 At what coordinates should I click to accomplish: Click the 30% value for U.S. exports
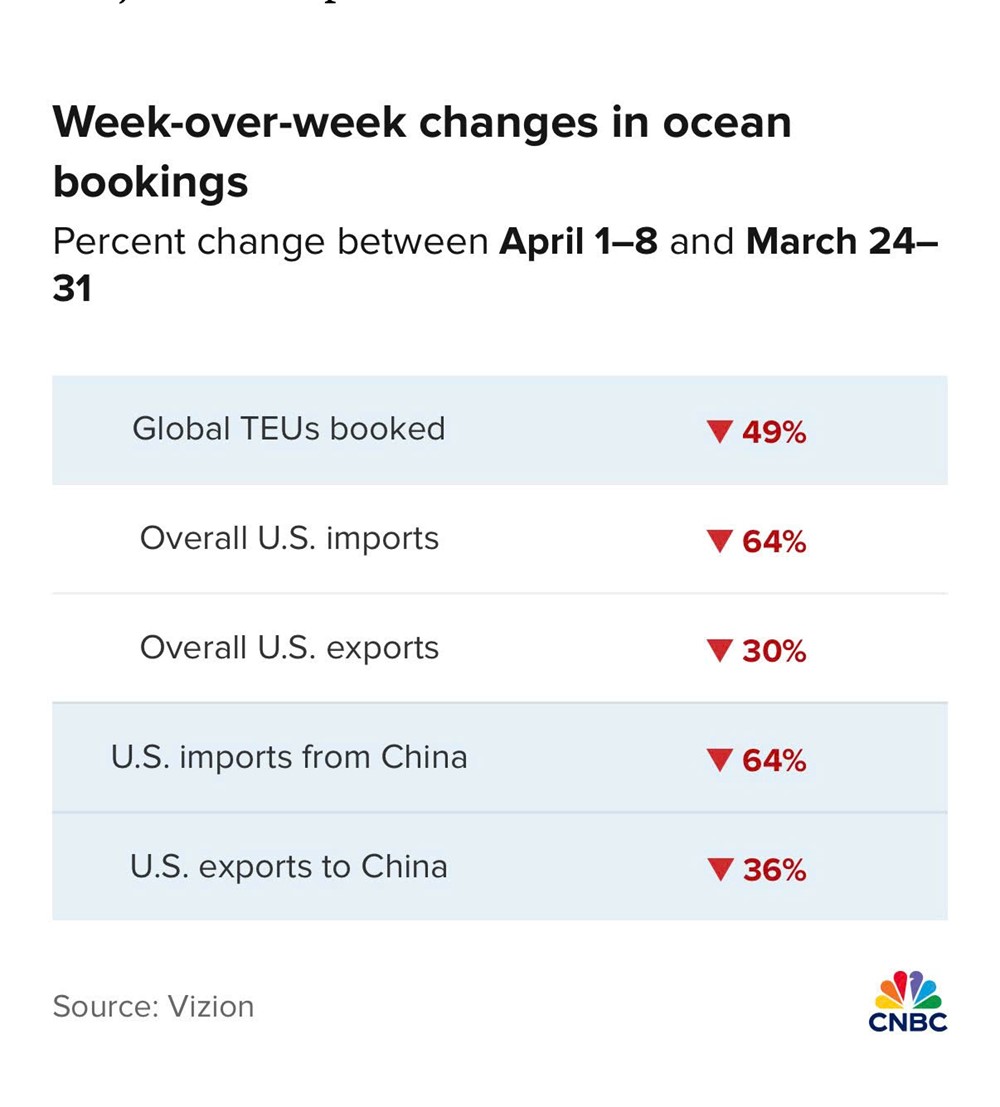click(774, 652)
